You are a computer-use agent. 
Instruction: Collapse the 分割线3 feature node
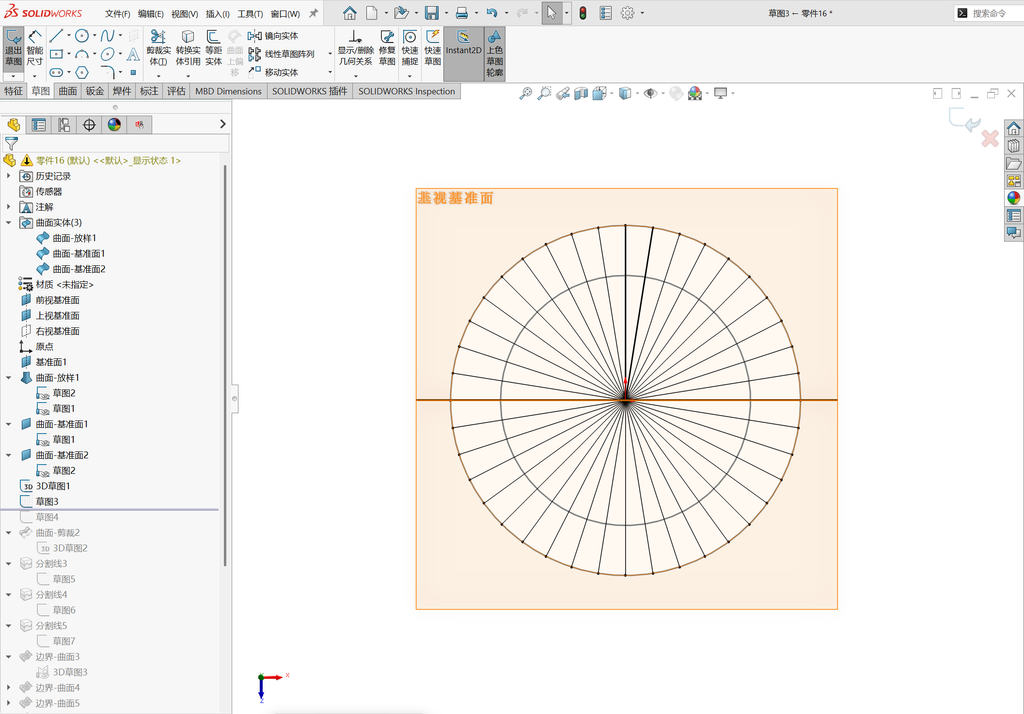[x=8, y=564]
